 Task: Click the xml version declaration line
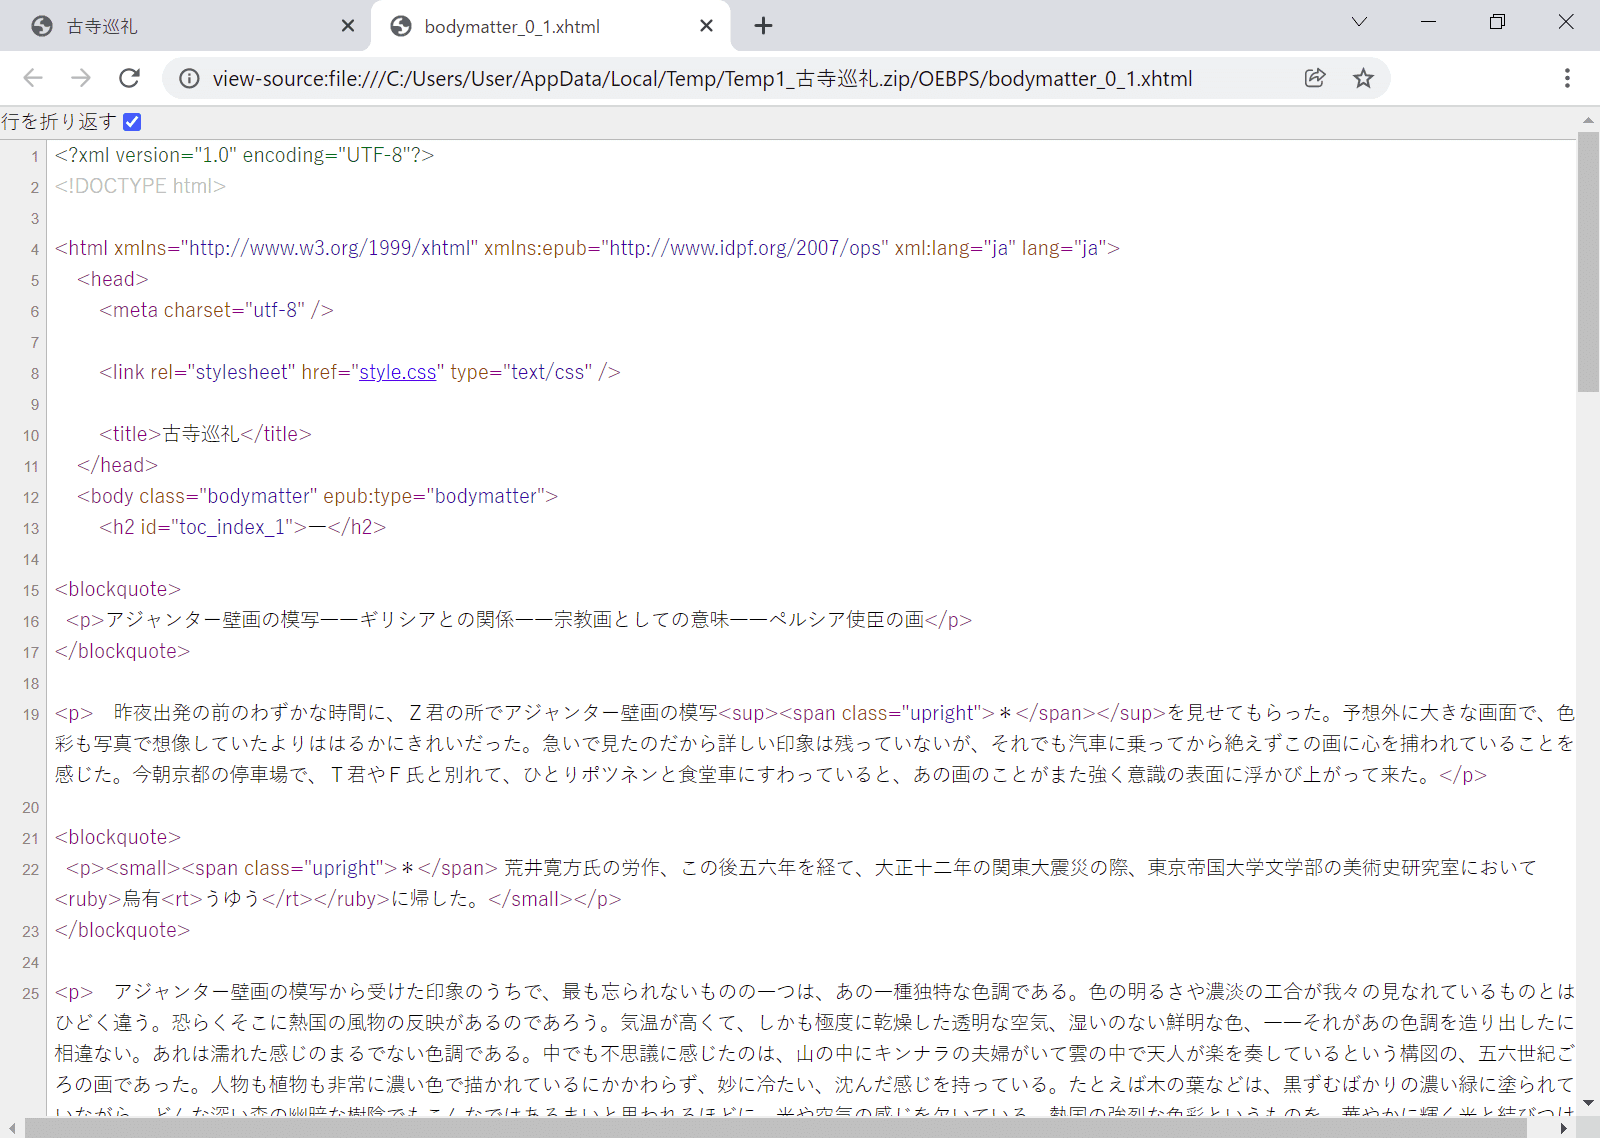[245, 155]
